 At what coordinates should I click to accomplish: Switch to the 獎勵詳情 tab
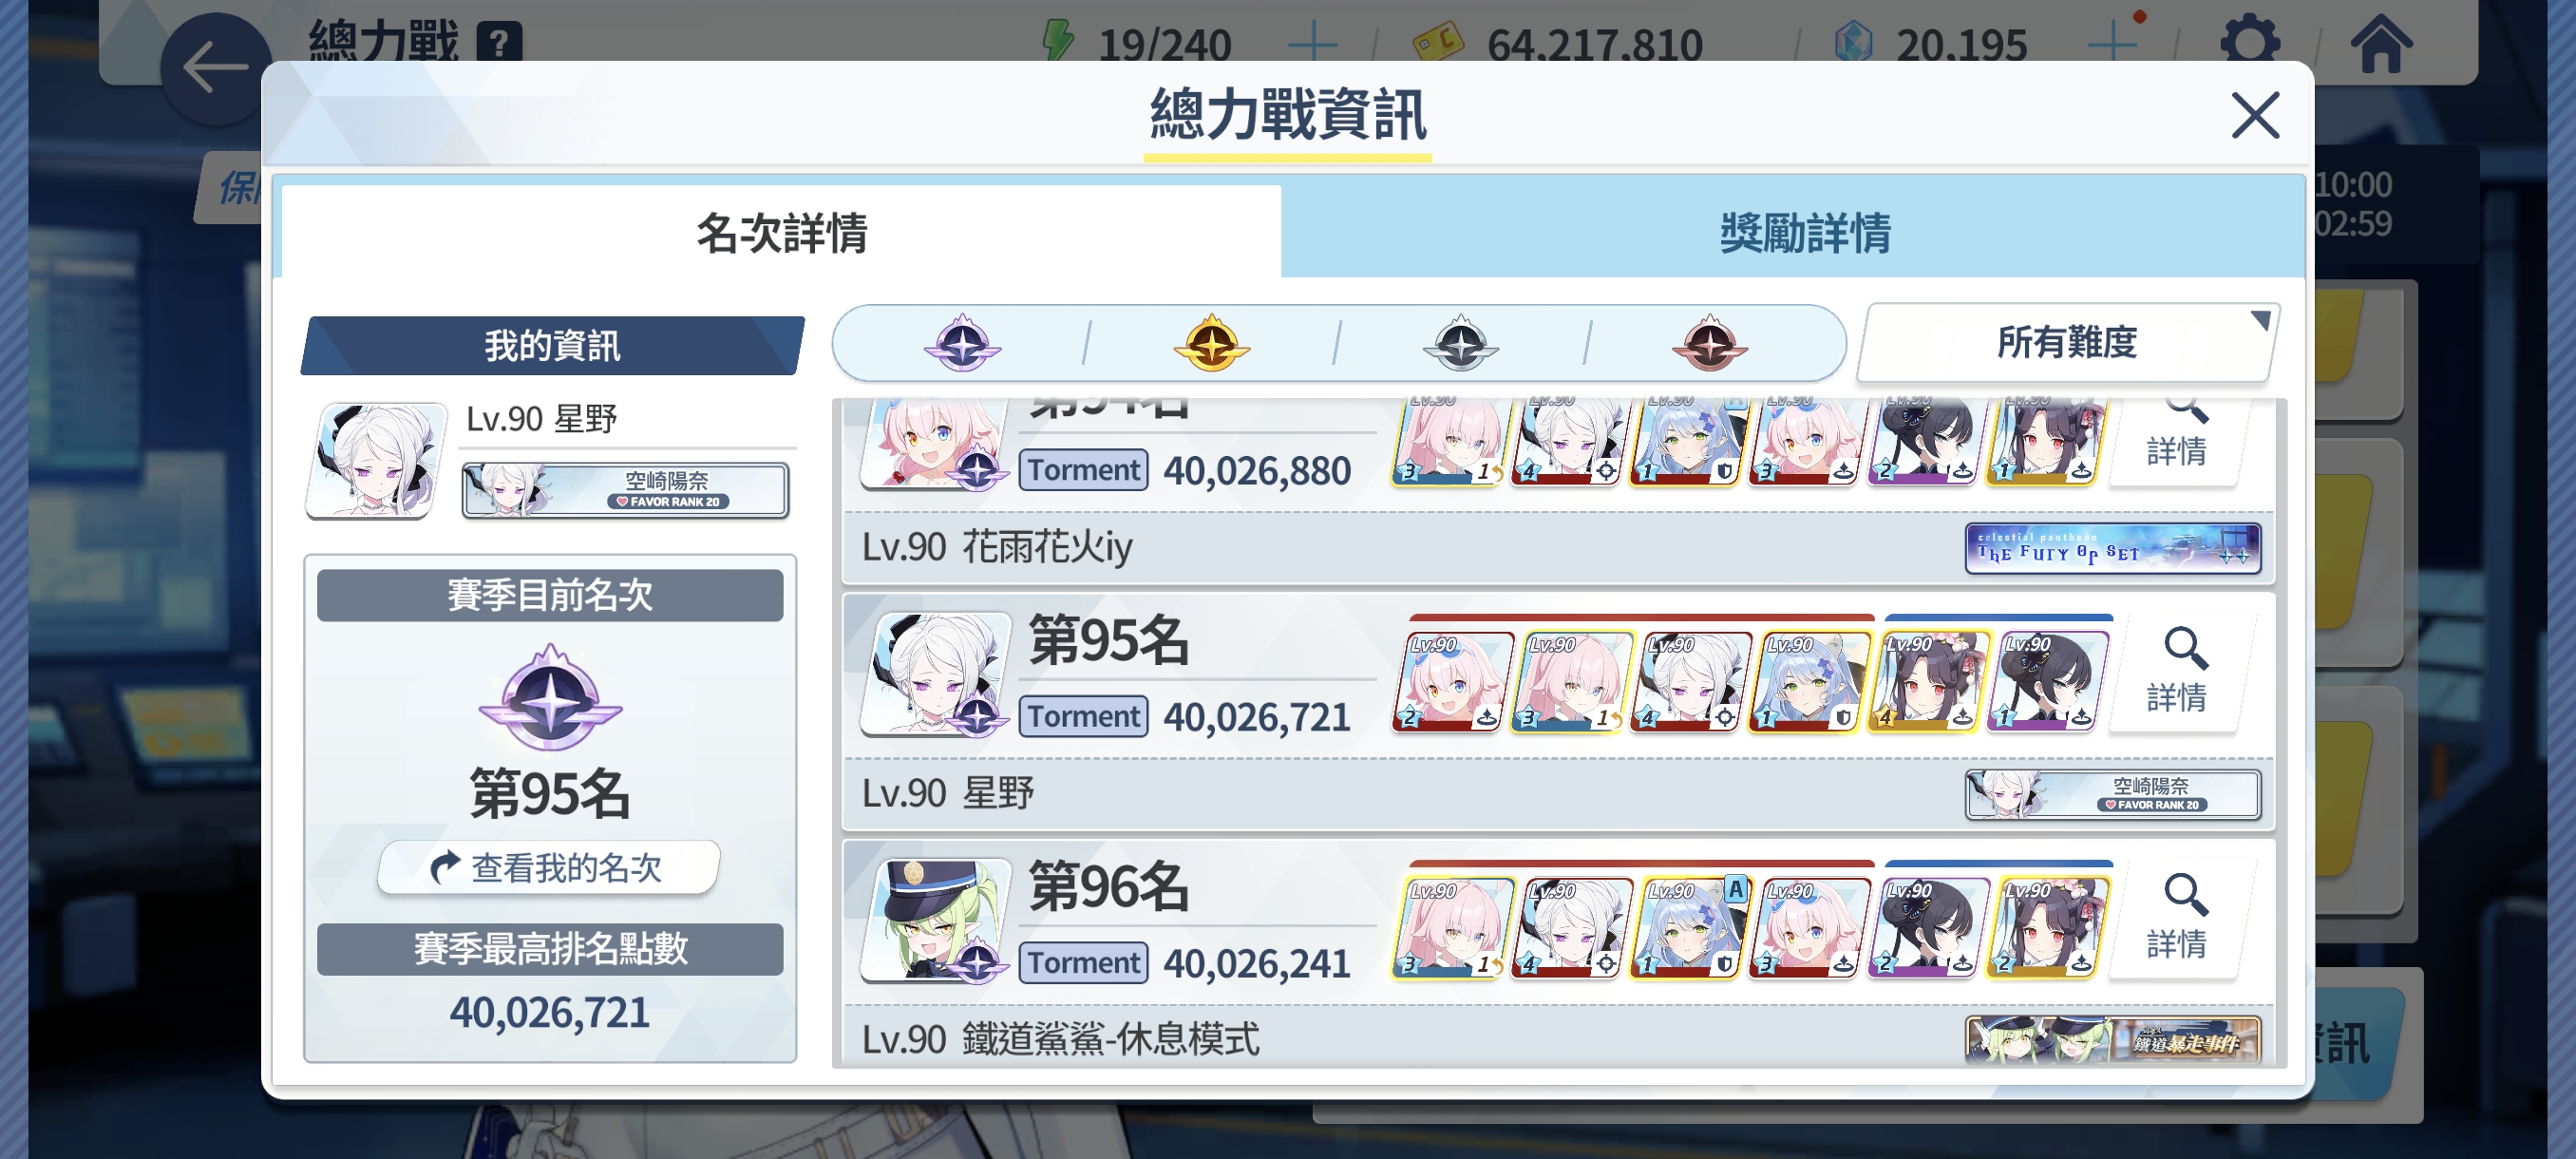coord(1803,232)
